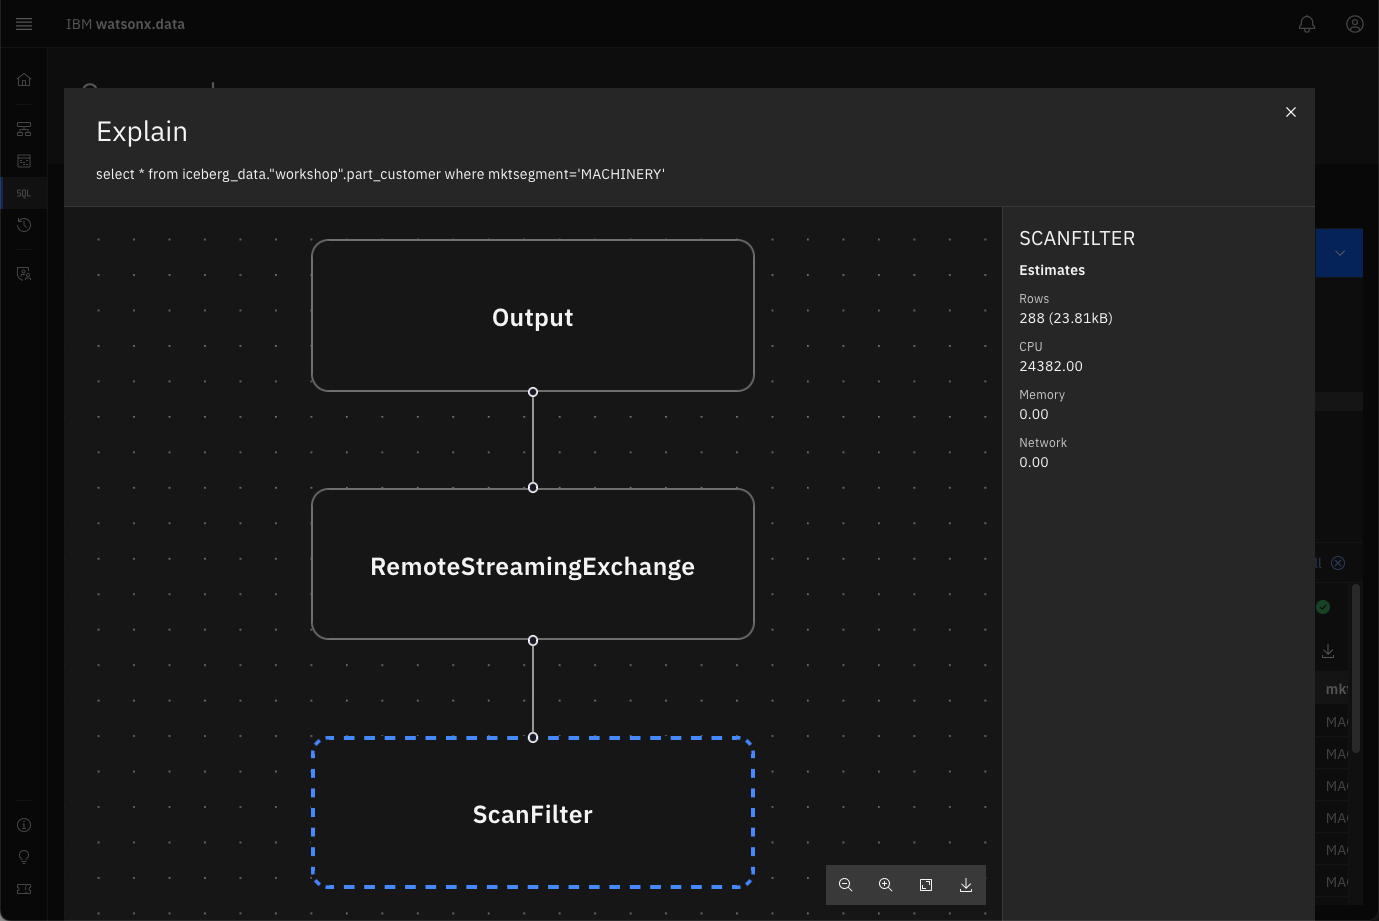Open the SQL query workspace icon
1379x921 pixels.
pos(24,193)
